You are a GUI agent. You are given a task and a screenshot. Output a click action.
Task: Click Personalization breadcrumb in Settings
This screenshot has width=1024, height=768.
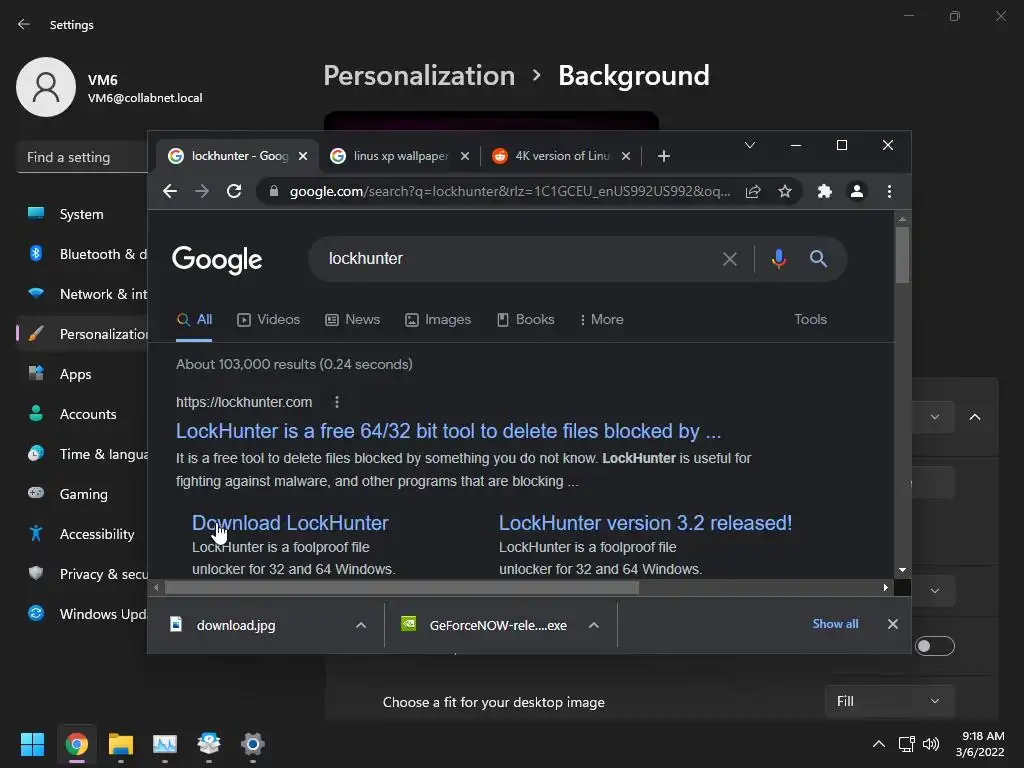pyautogui.click(x=419, y=76)
